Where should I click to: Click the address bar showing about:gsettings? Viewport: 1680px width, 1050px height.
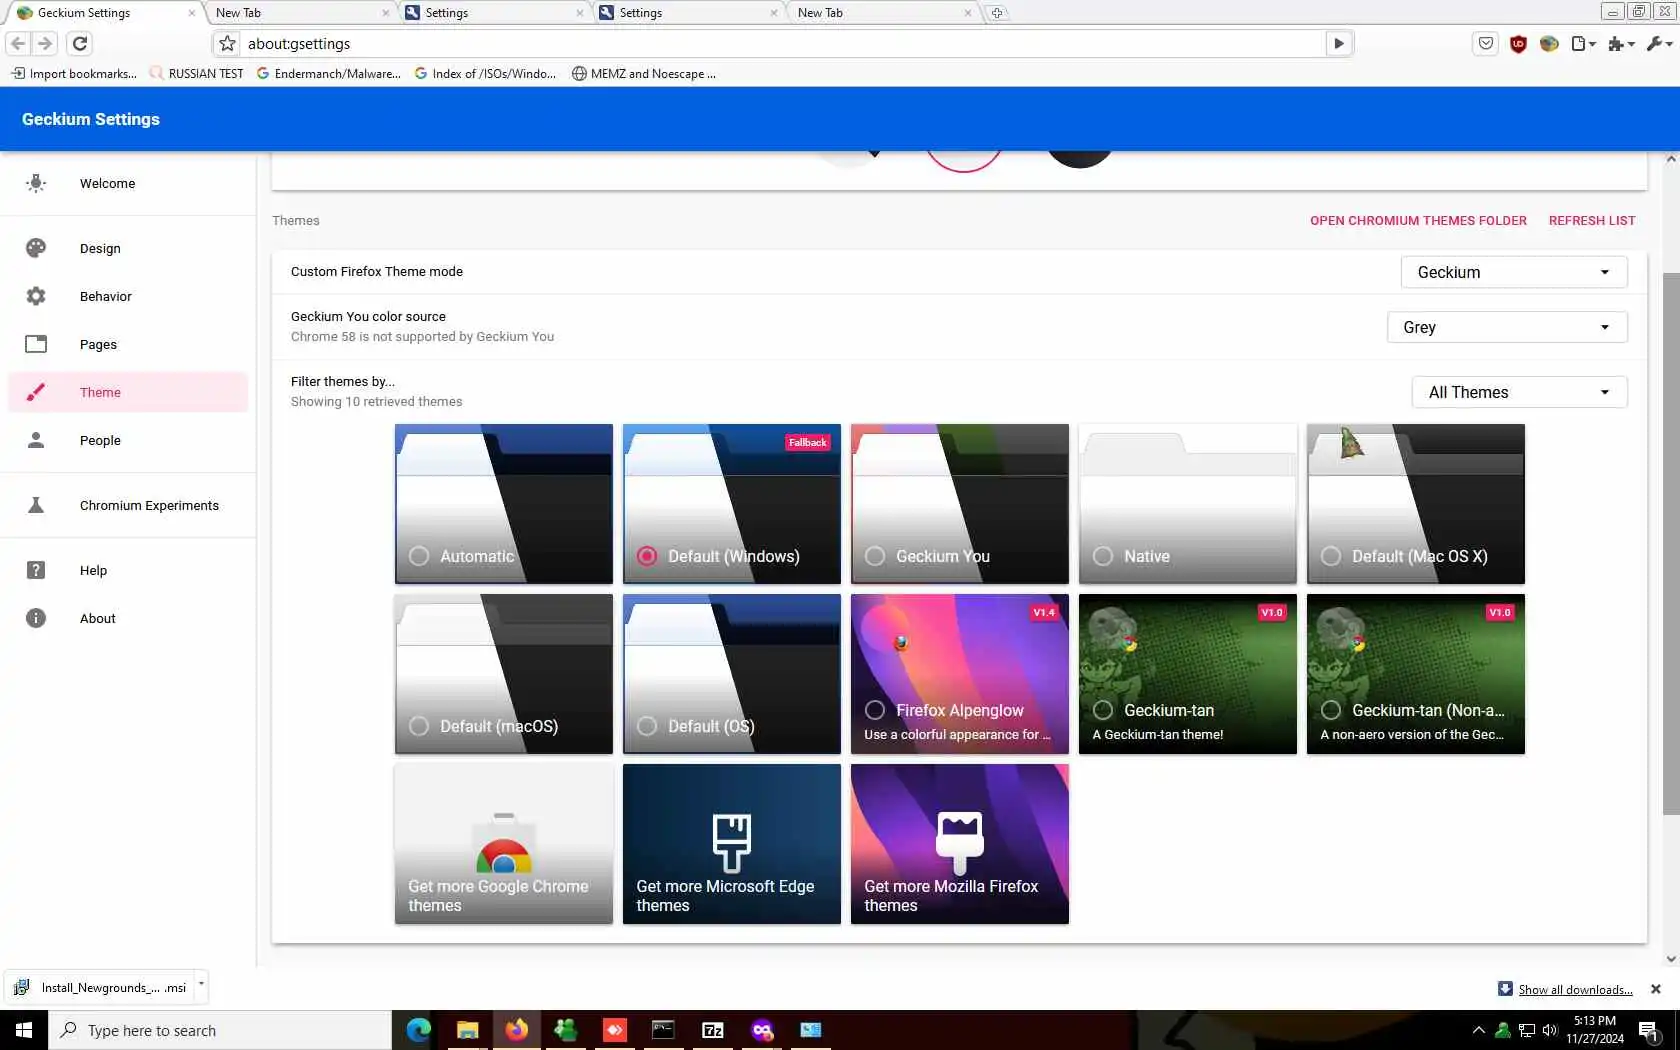click(x=782, y=43)
